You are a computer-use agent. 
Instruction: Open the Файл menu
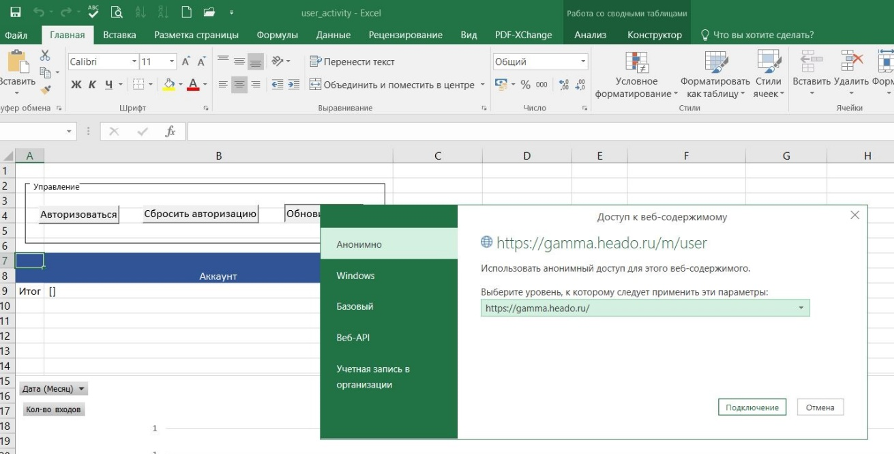[16, 35]
